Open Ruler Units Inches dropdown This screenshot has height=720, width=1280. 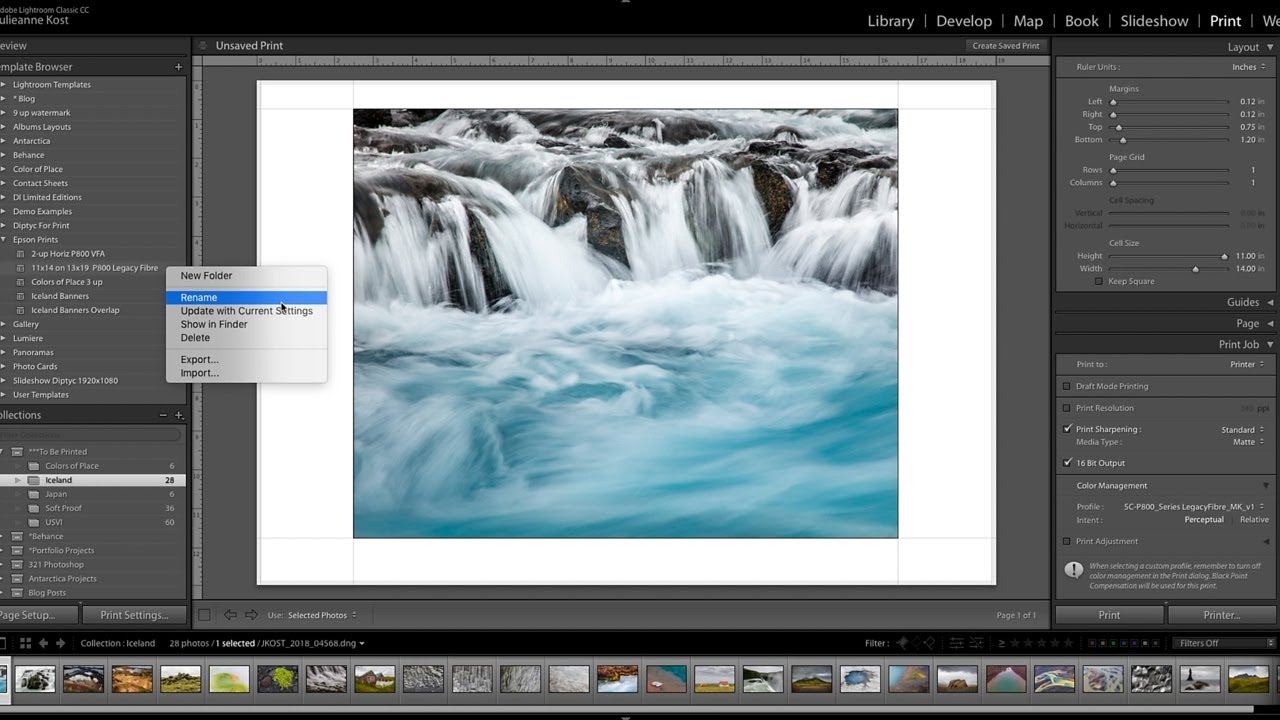coord(1247,67)
